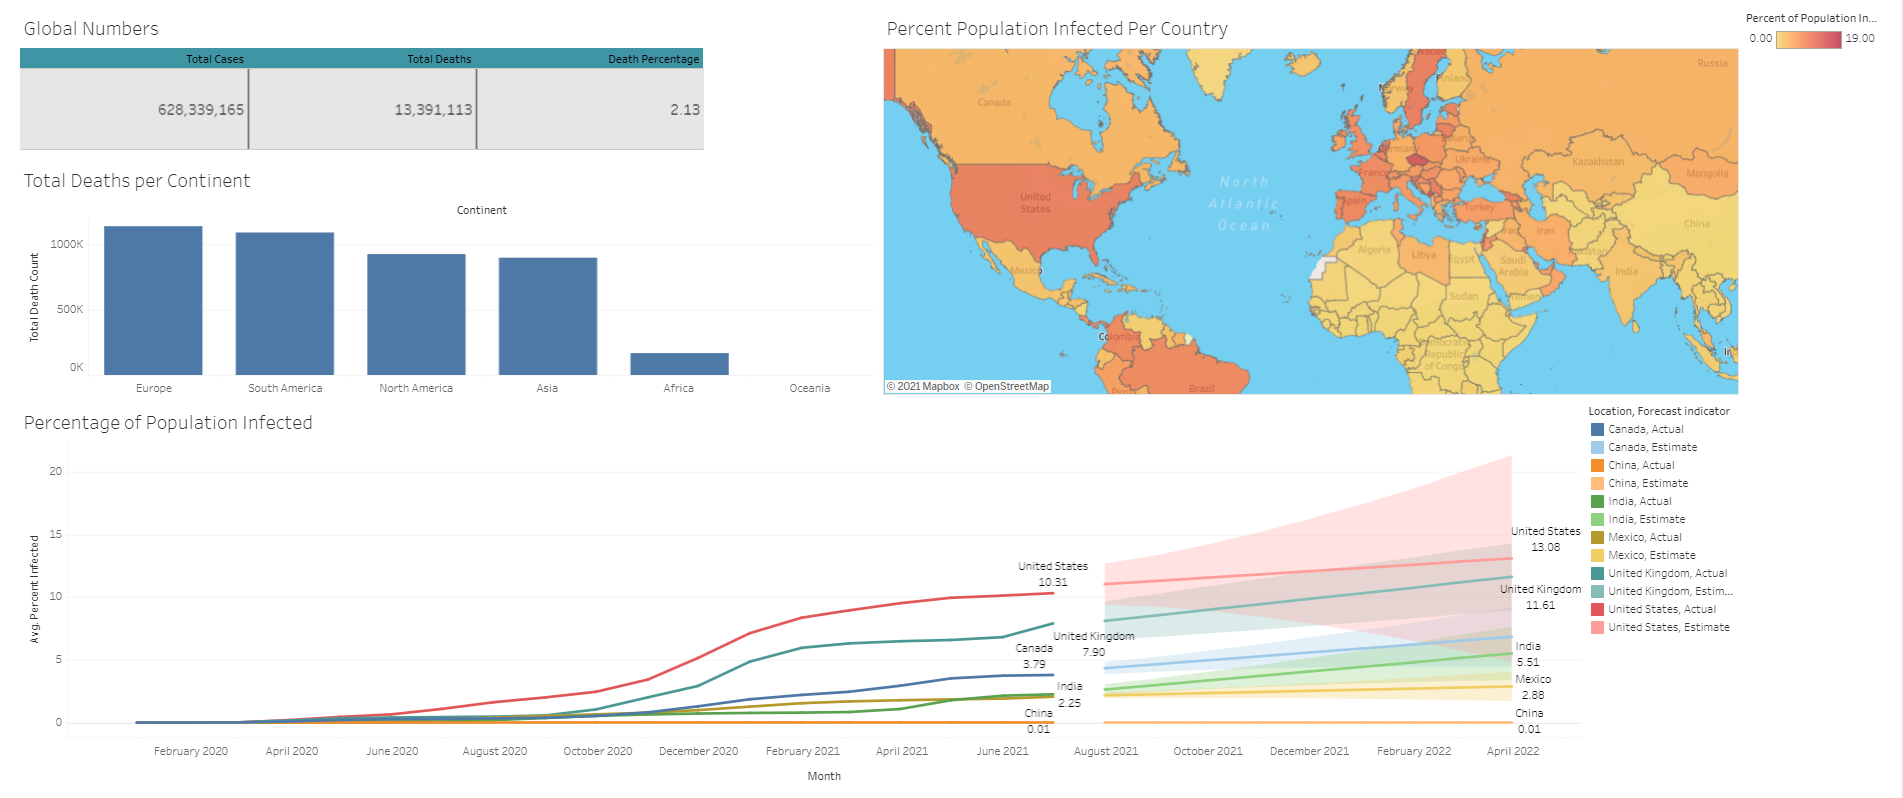Click Iran on the map

tap(1546, 231)
